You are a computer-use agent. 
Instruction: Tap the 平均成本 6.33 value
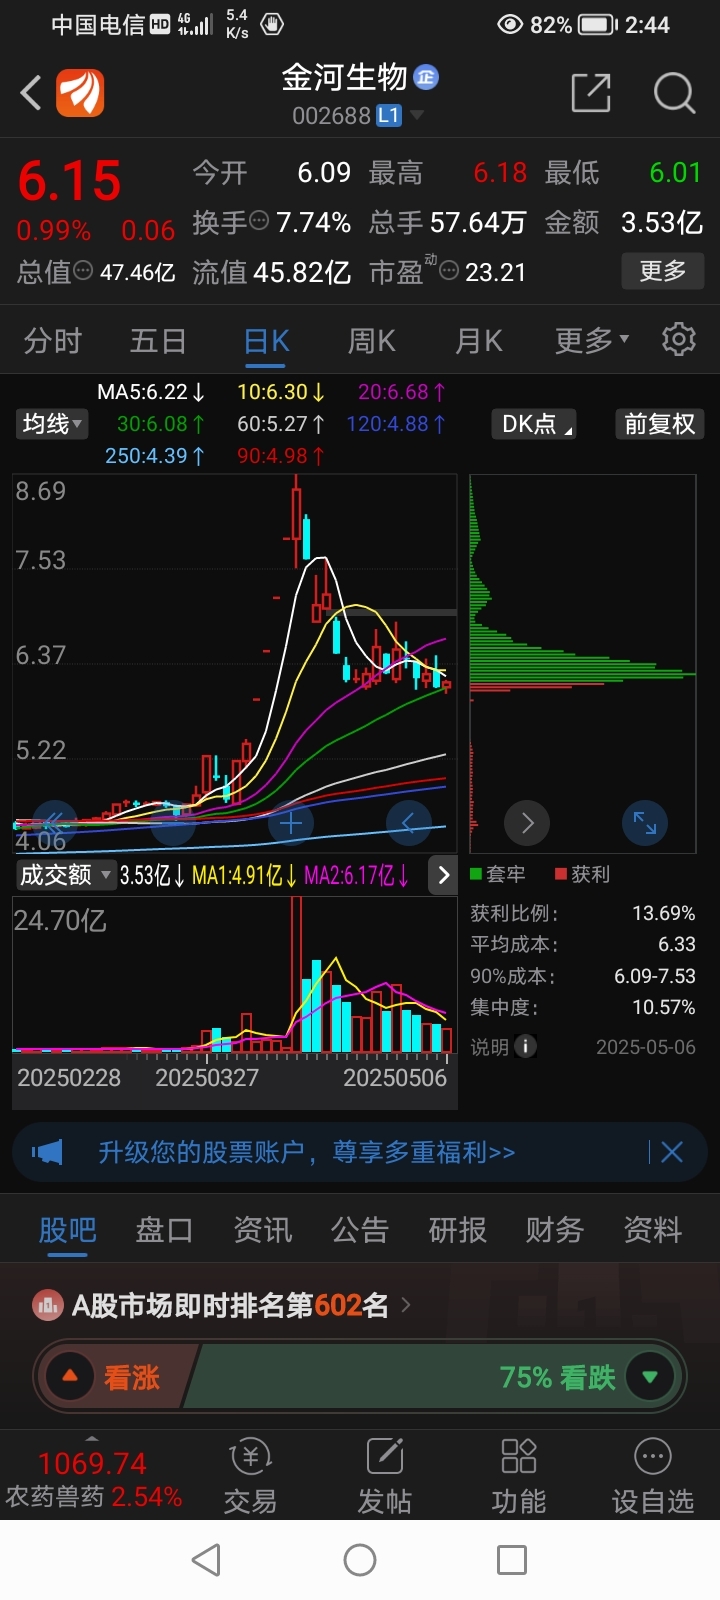pos(676,944)
